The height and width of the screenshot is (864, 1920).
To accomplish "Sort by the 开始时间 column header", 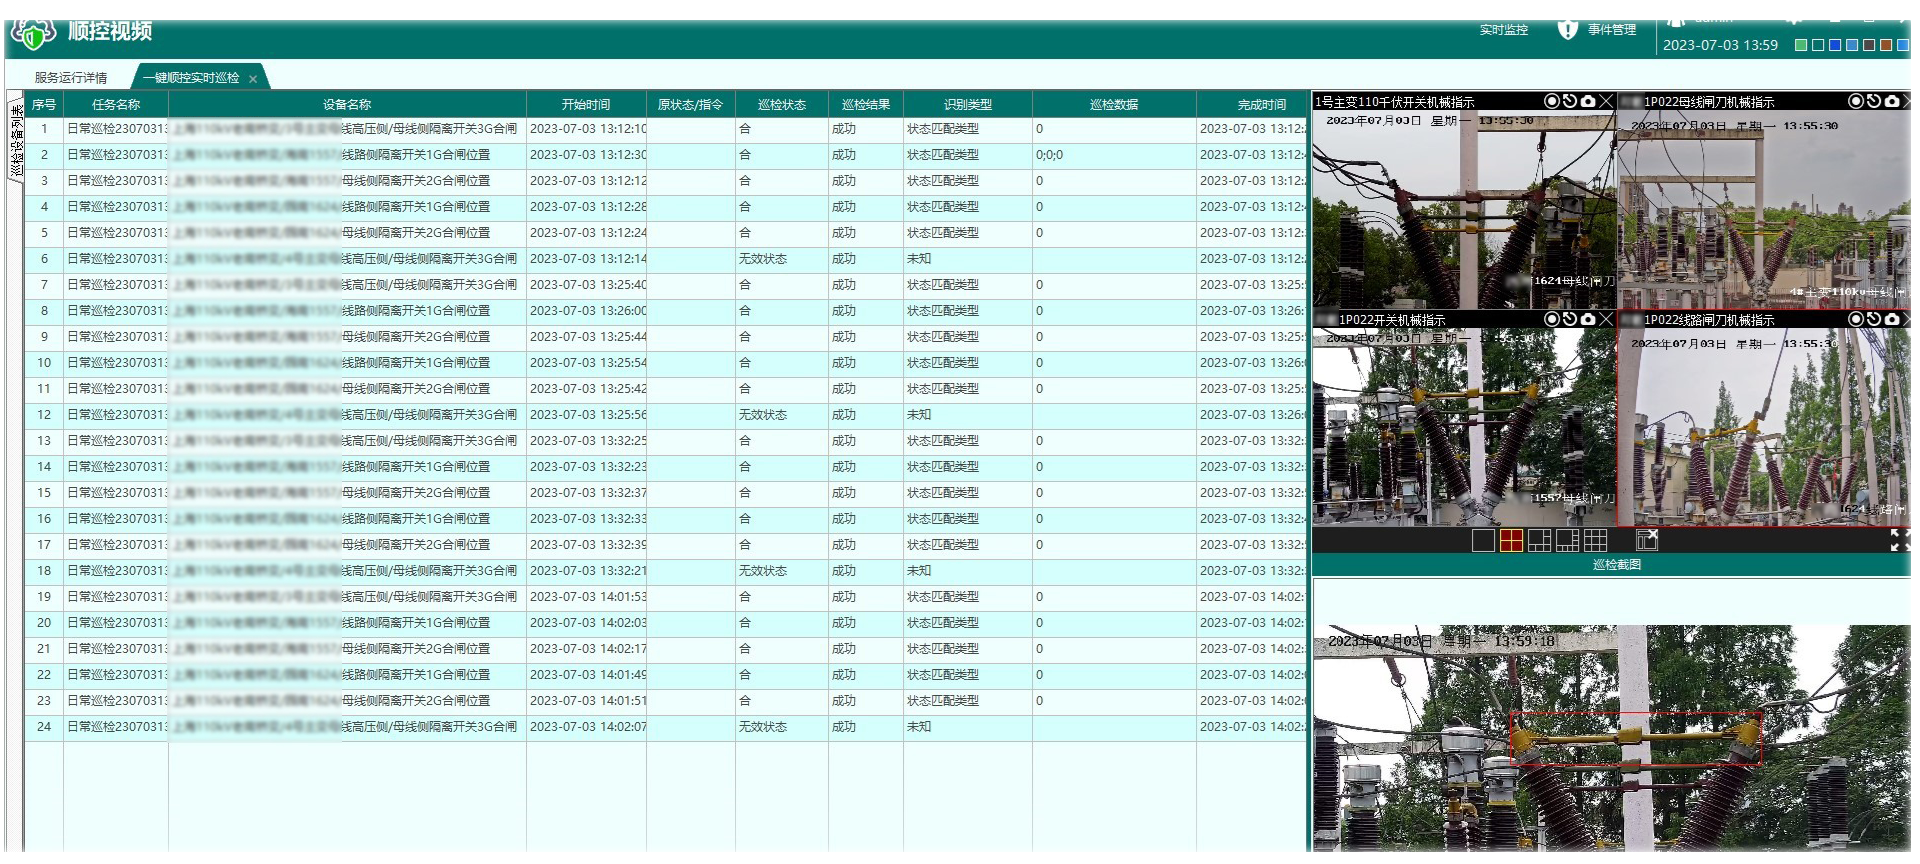I will pyautogui.click(x=585, y=104).
